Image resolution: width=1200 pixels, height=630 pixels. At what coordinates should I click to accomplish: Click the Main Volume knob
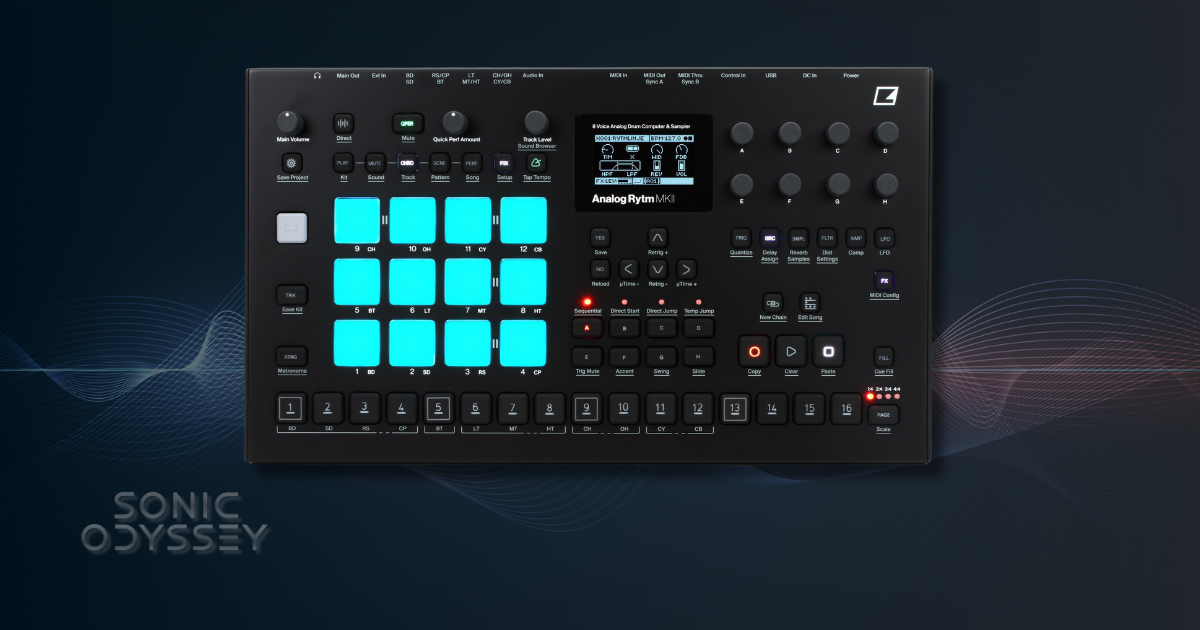(288, 122)
